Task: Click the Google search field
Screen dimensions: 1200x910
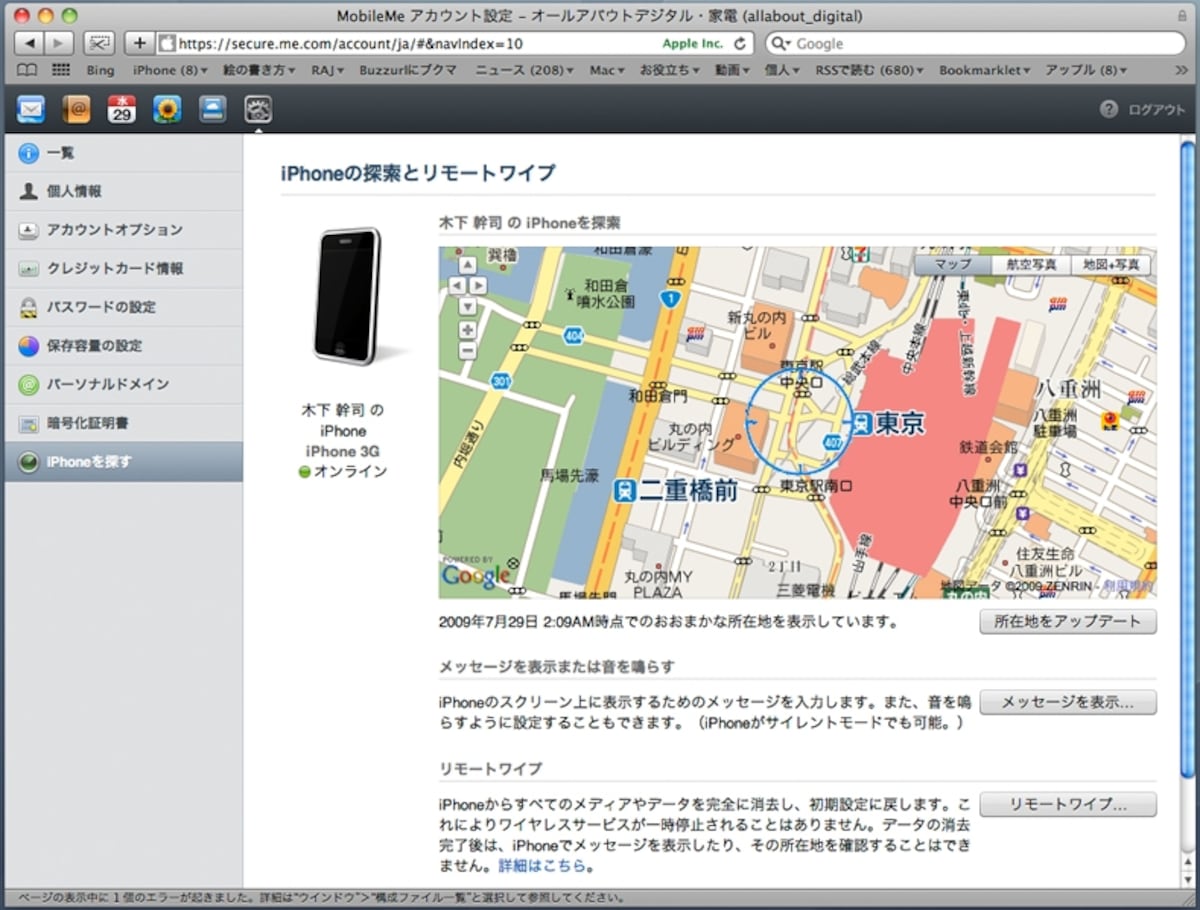Action: click(975, 44)
